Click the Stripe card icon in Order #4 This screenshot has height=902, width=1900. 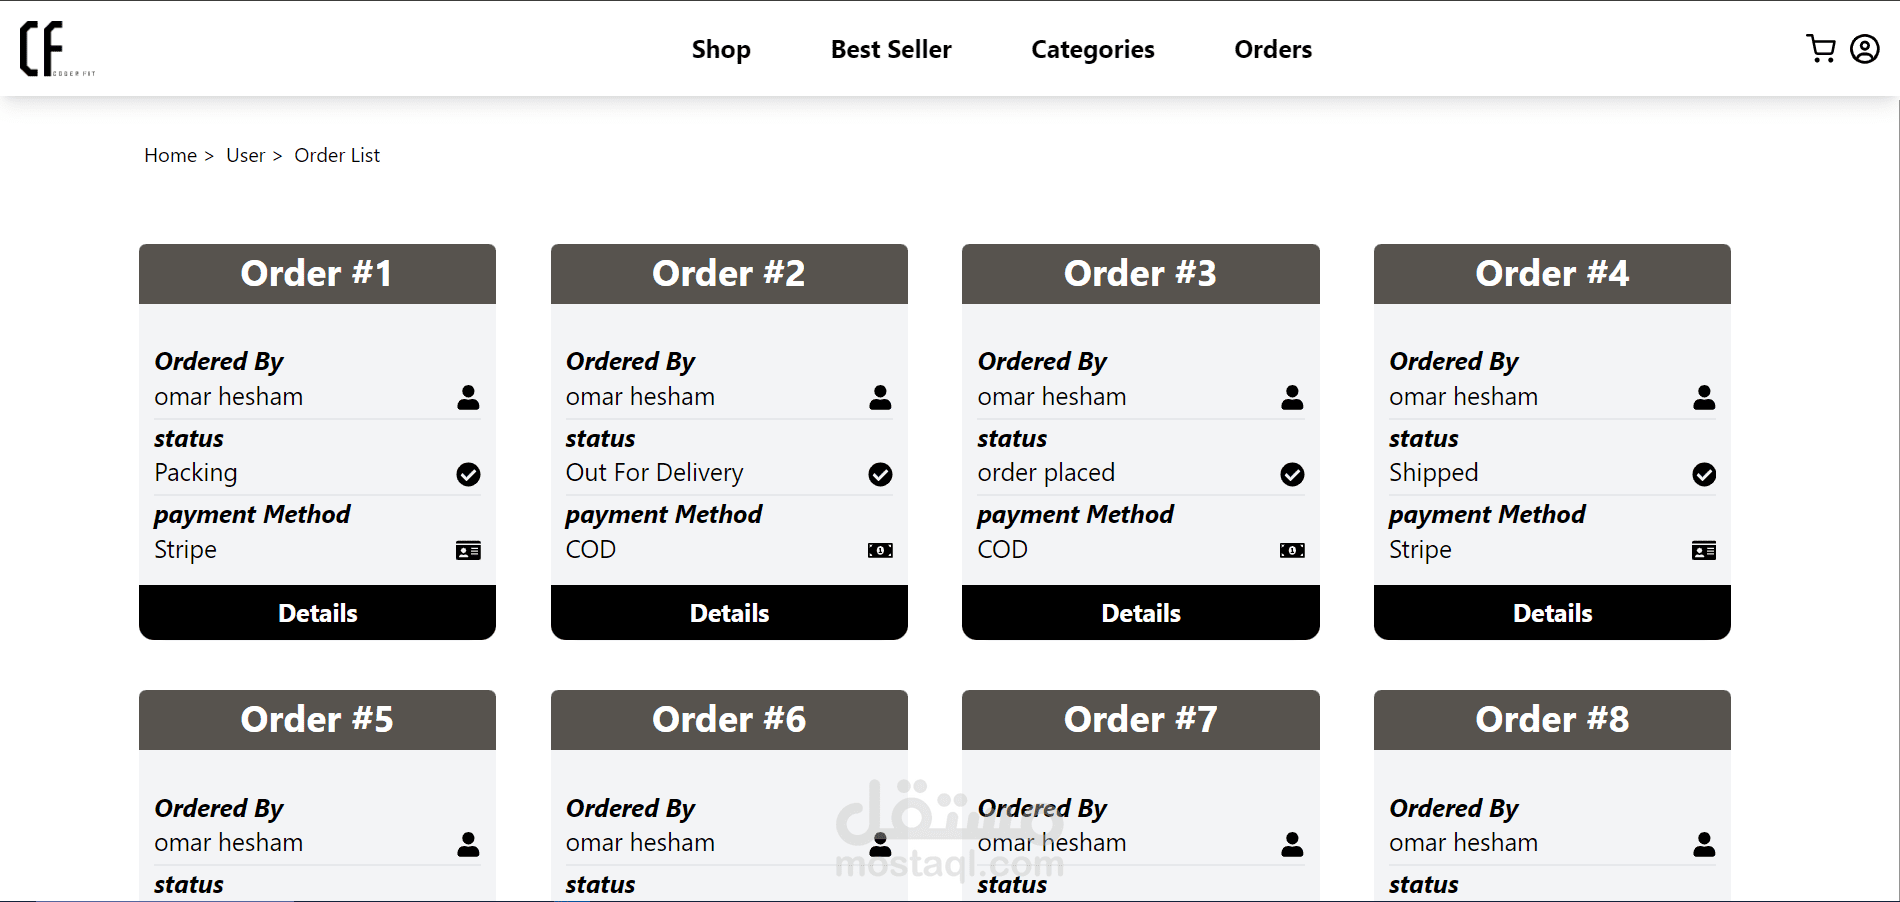tap(1704, 550)
